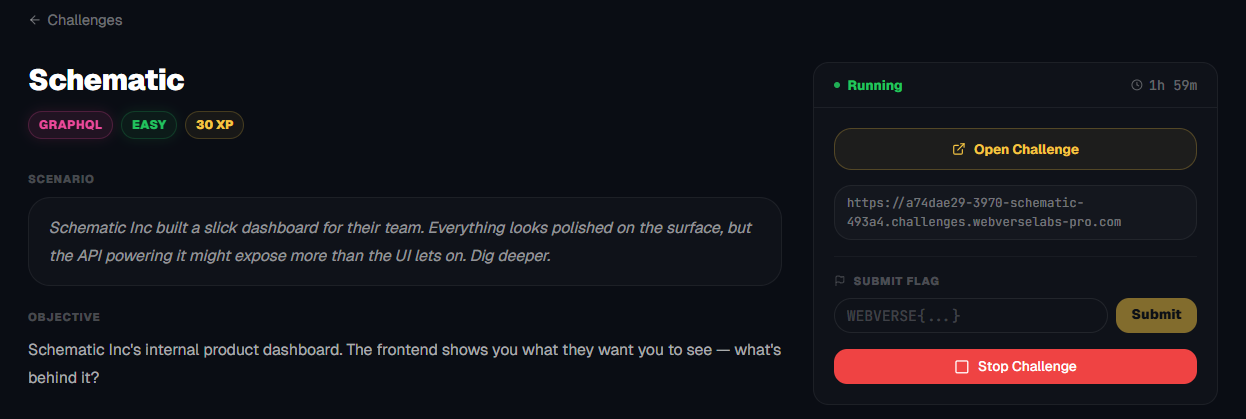The height and width of the screenshot is (419, 1246).
Task: Click the green running status dot
Action: pyautogui.click(x=837, y=86)
